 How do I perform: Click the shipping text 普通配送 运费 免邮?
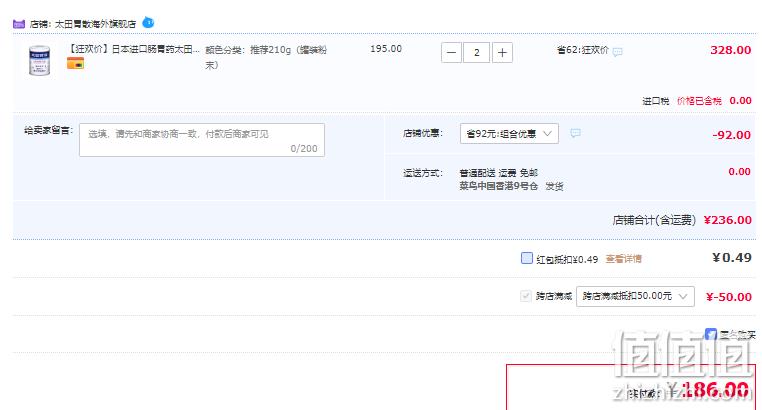[498, 173]
